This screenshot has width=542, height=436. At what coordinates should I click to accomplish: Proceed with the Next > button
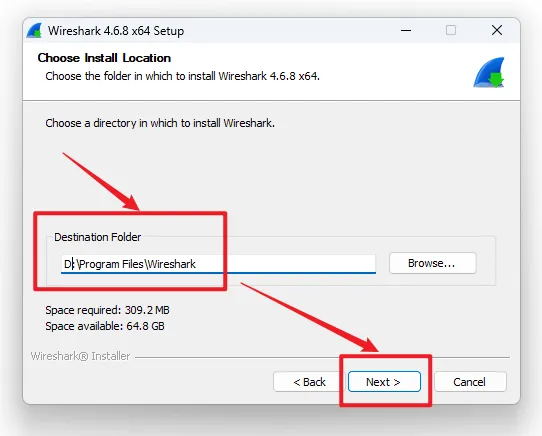(384, 382)
